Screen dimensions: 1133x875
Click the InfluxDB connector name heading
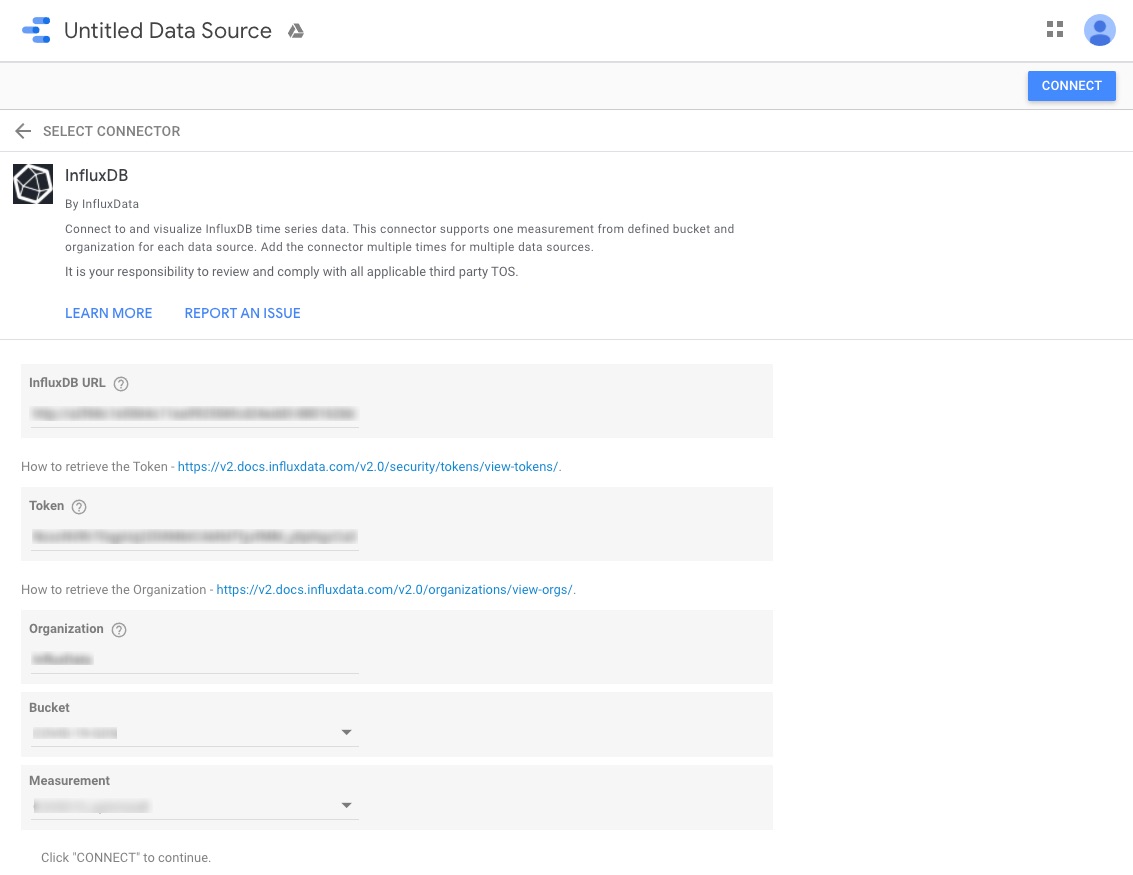click(96, 175)
